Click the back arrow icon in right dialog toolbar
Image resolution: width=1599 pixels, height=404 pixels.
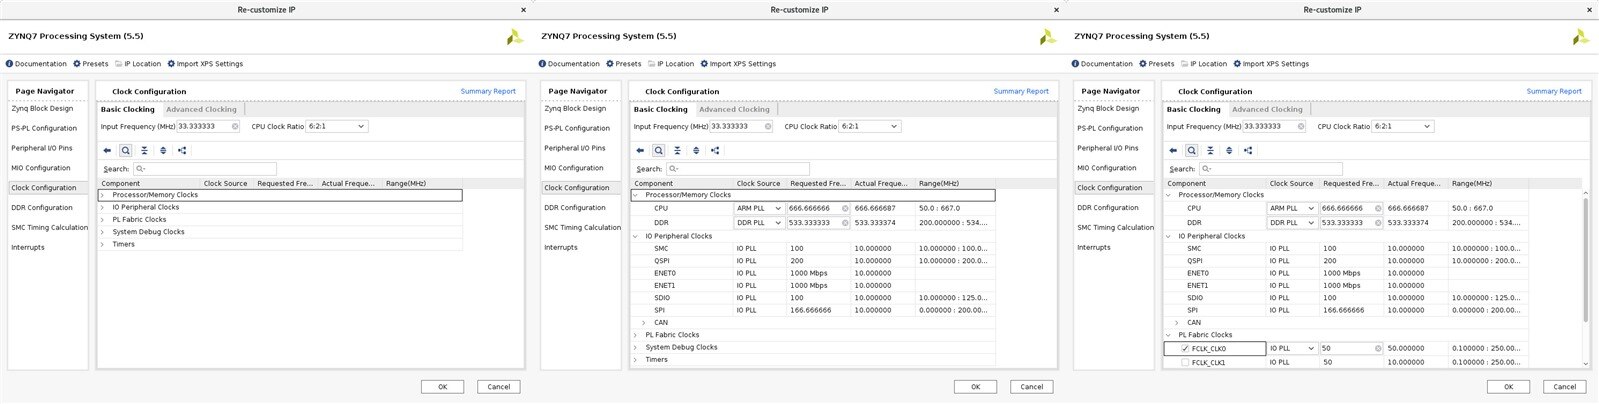pos(1173,150)
